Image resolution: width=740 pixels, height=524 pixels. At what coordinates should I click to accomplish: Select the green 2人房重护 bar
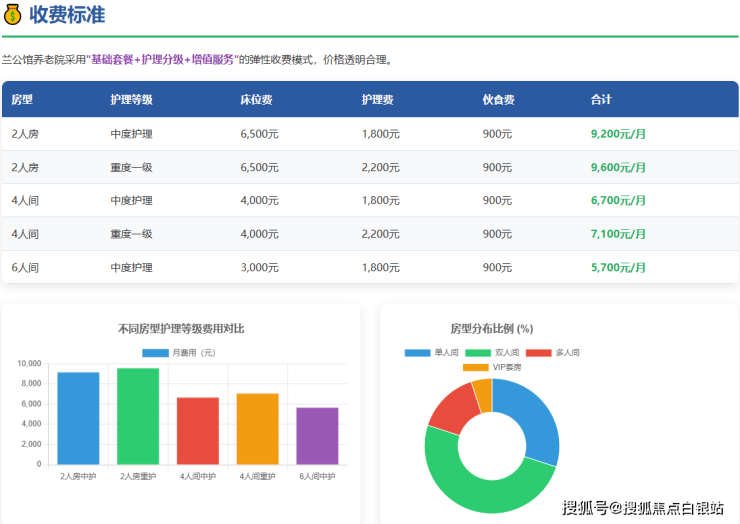138,416
